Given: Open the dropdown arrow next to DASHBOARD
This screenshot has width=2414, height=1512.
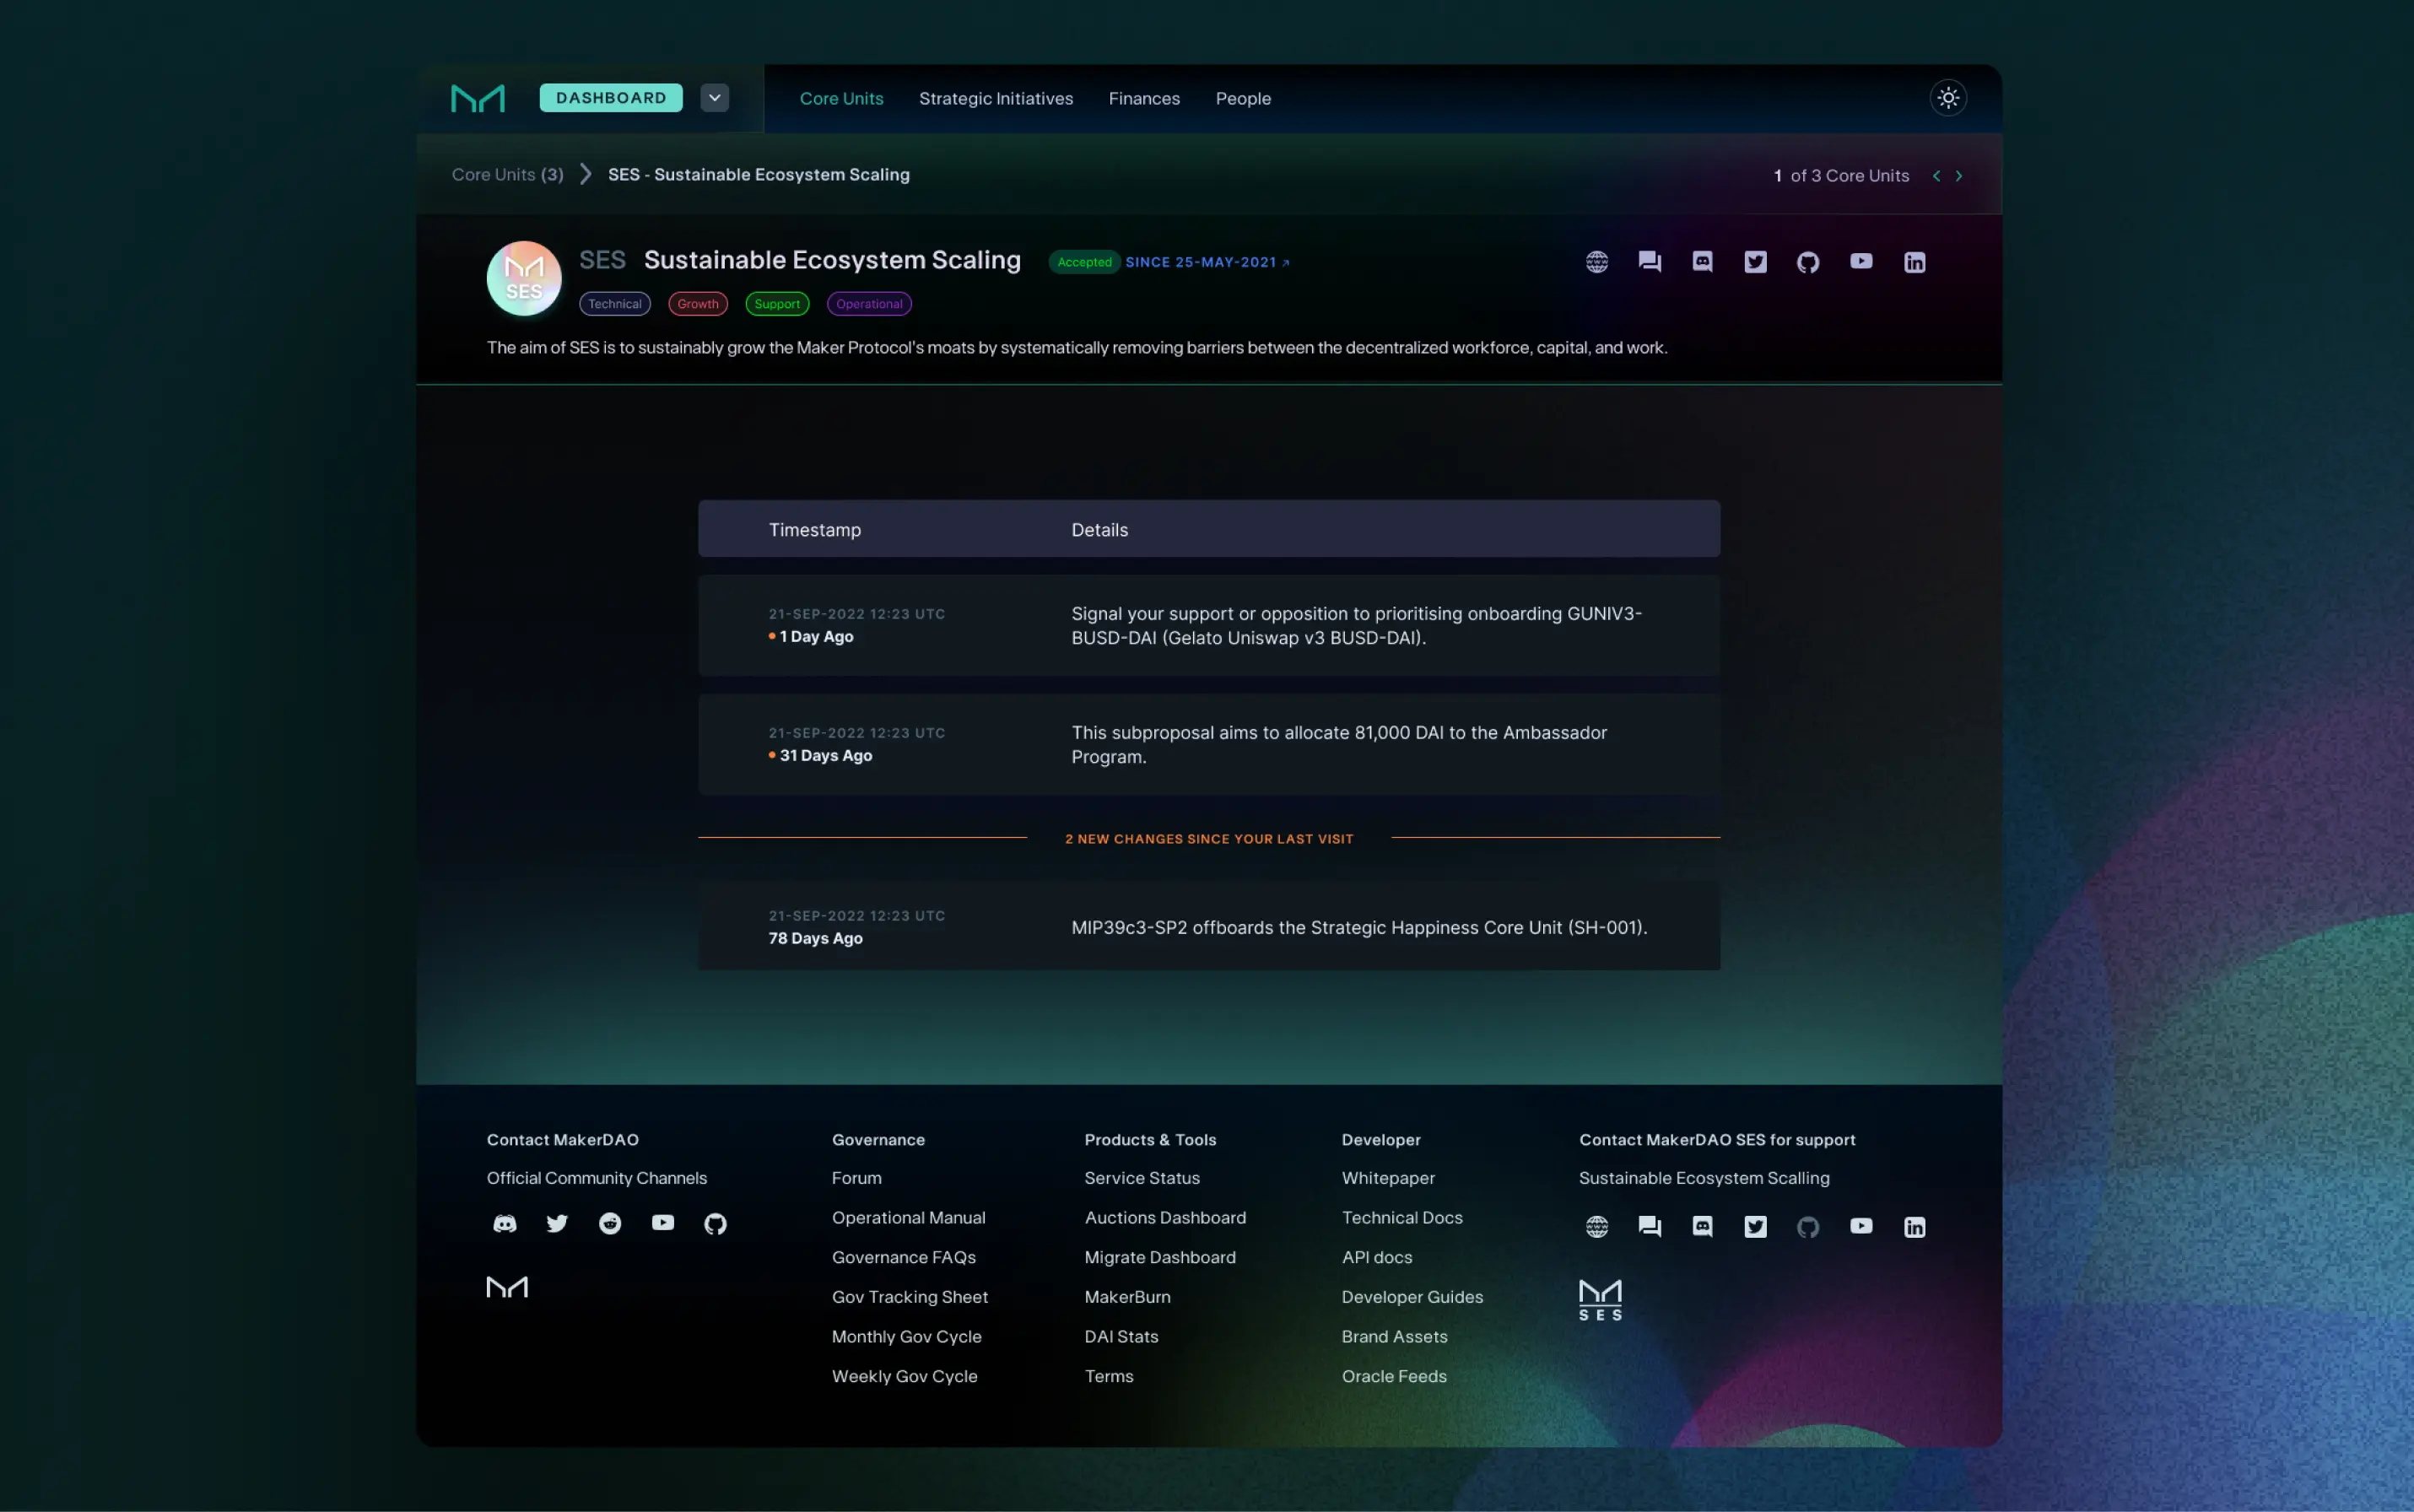Looking at the screenshot, I should tap(714, 98).
